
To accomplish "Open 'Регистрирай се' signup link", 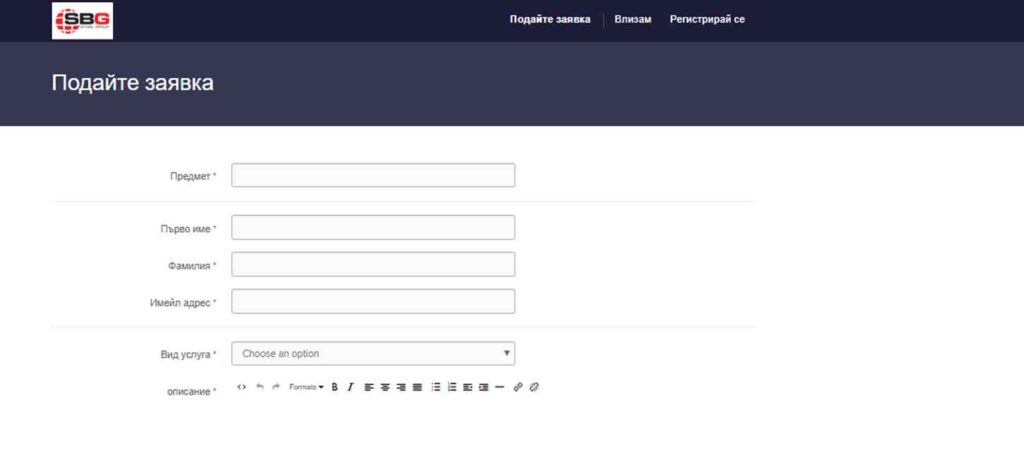I will coord(707,20).
